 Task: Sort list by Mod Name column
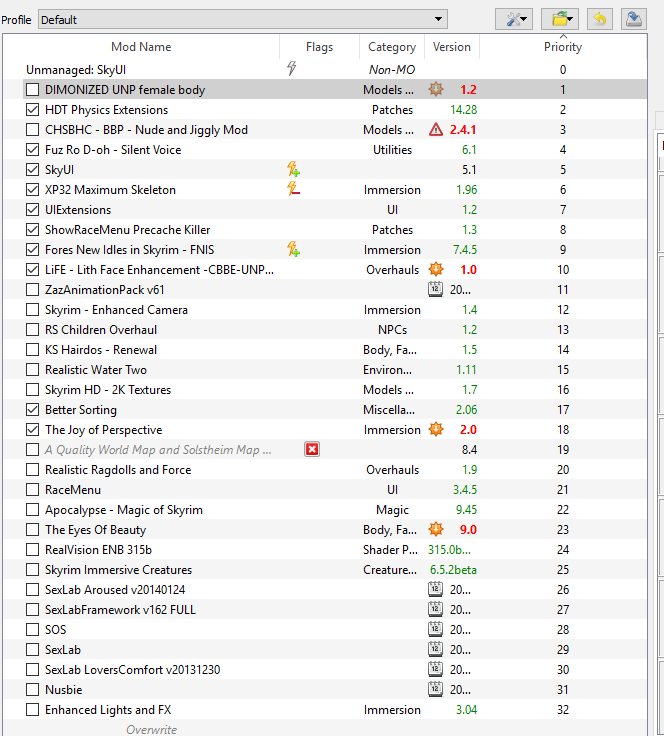[141, 46]
